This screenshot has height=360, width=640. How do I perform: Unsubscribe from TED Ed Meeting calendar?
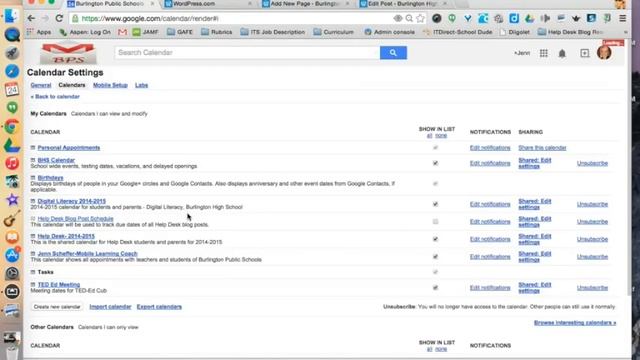[592, 288]
